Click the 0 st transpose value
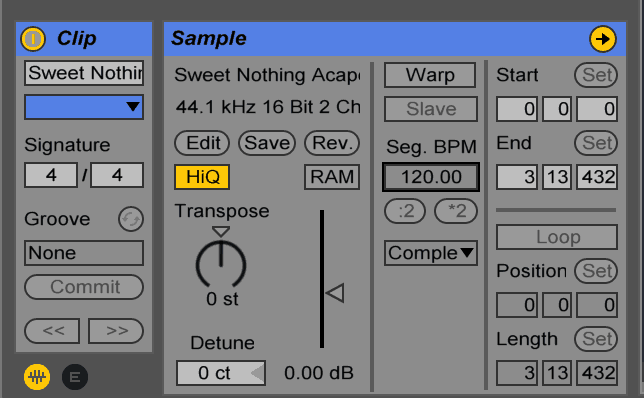The image size is (644, 398). click(222, 299)
